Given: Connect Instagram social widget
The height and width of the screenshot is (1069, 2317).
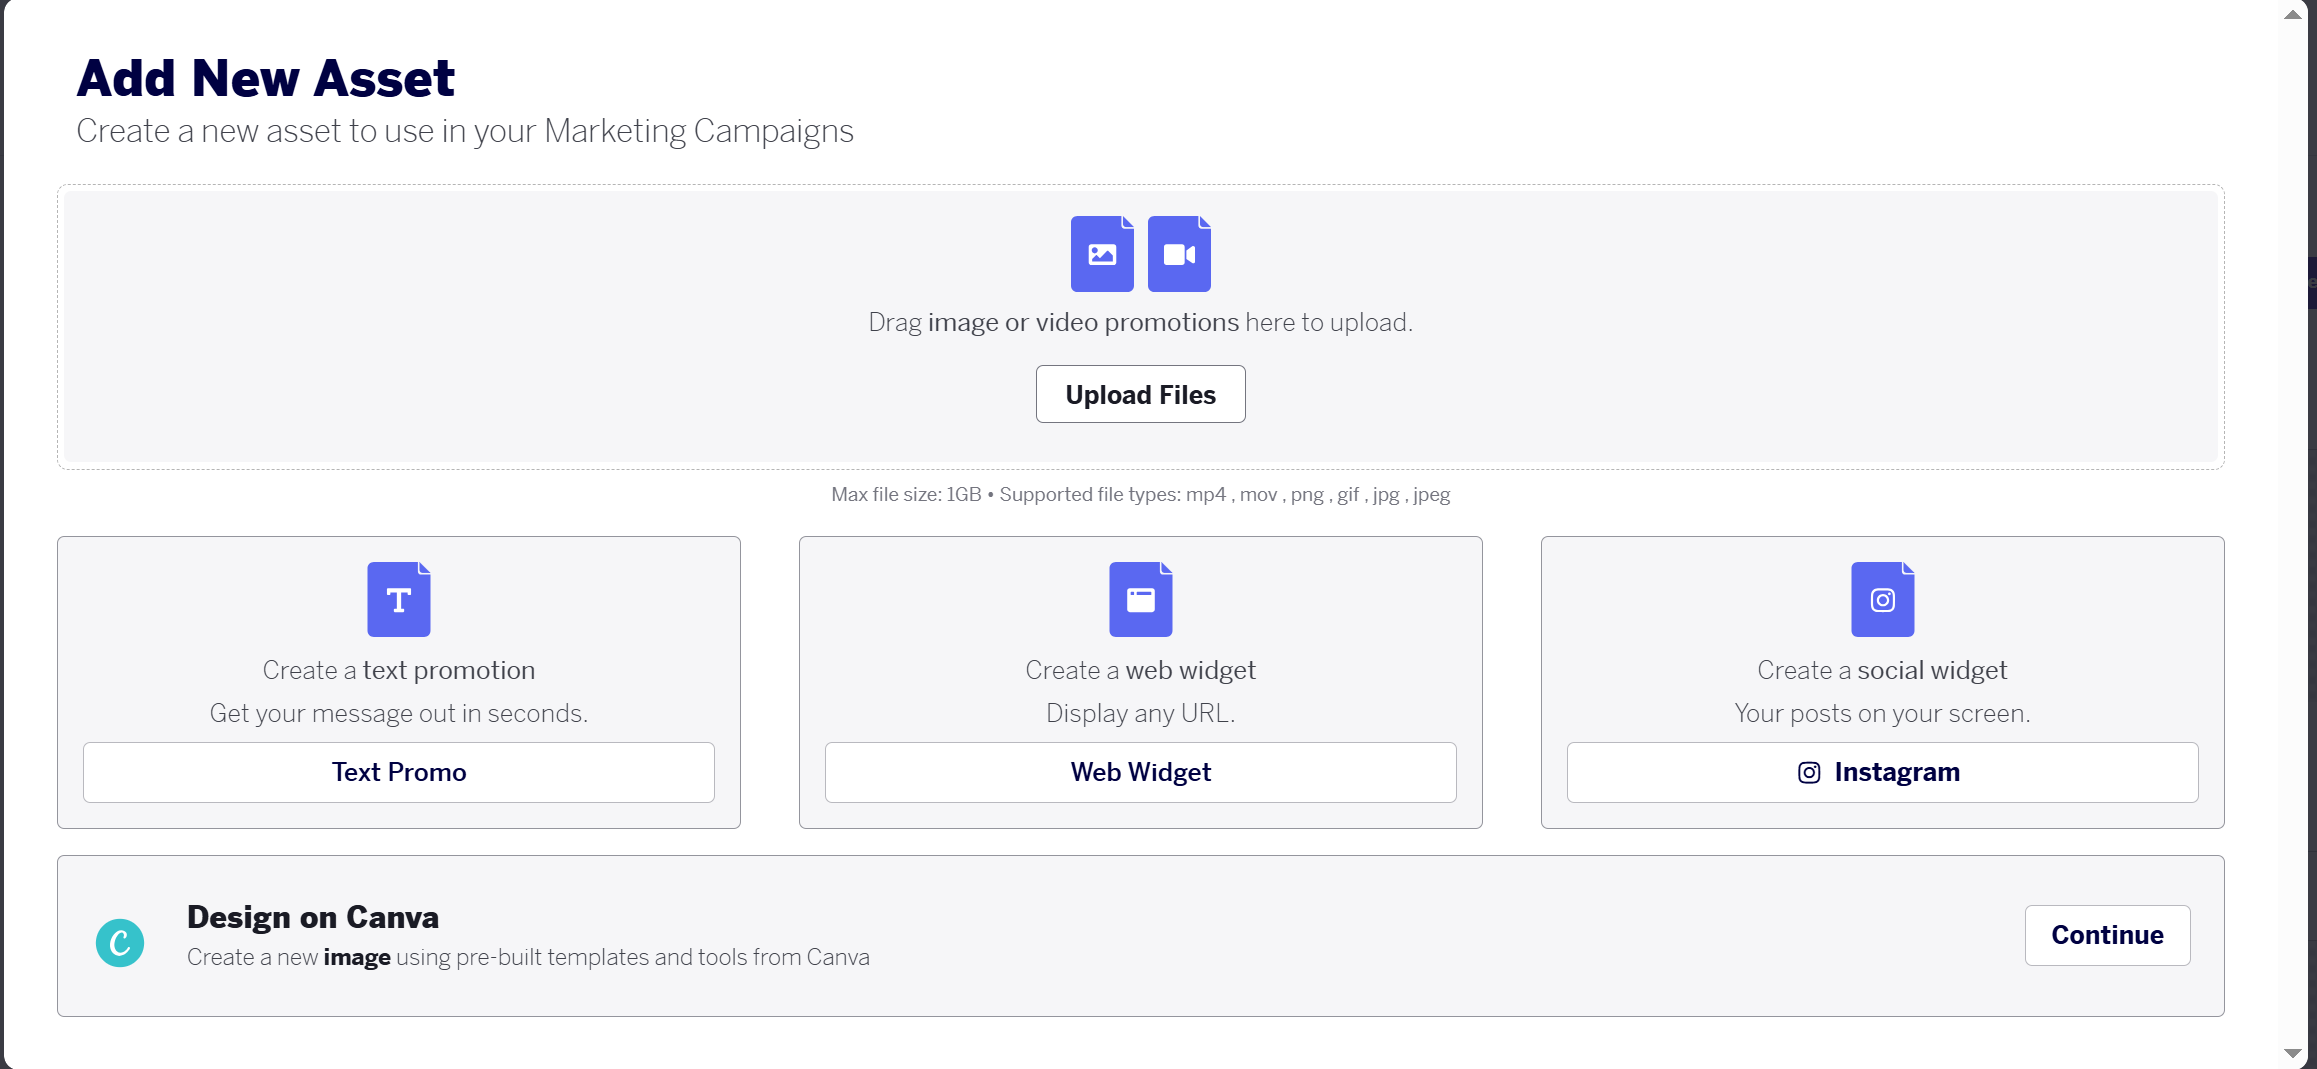Looking at the screenshot, I should coord(1883,772).
